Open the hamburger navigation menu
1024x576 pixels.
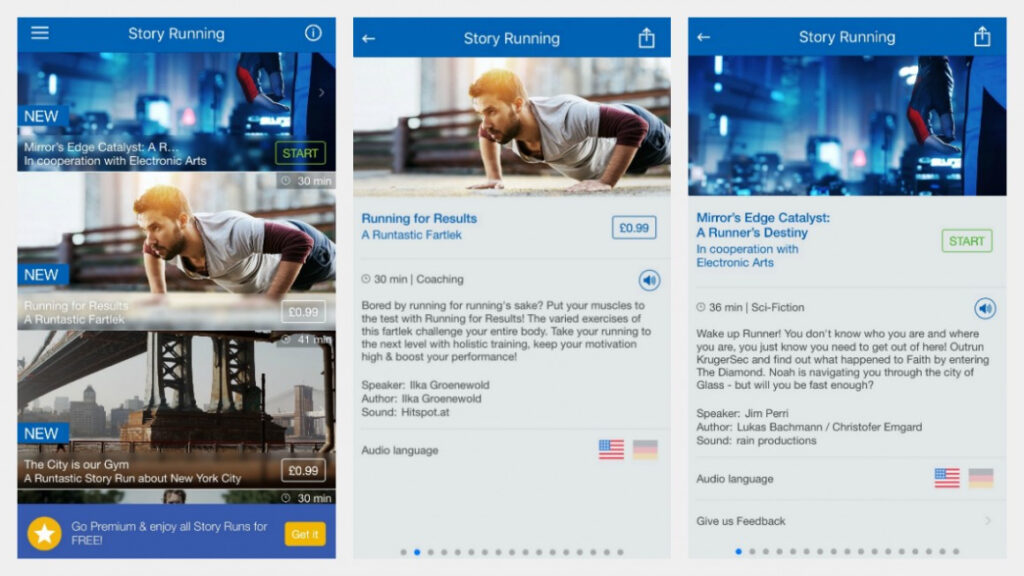tap(39, 33)
